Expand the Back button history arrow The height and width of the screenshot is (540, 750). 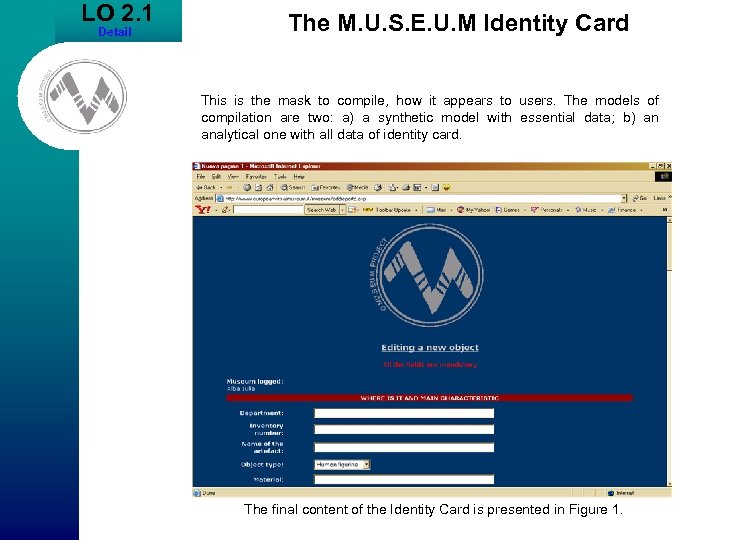(221, 187)
